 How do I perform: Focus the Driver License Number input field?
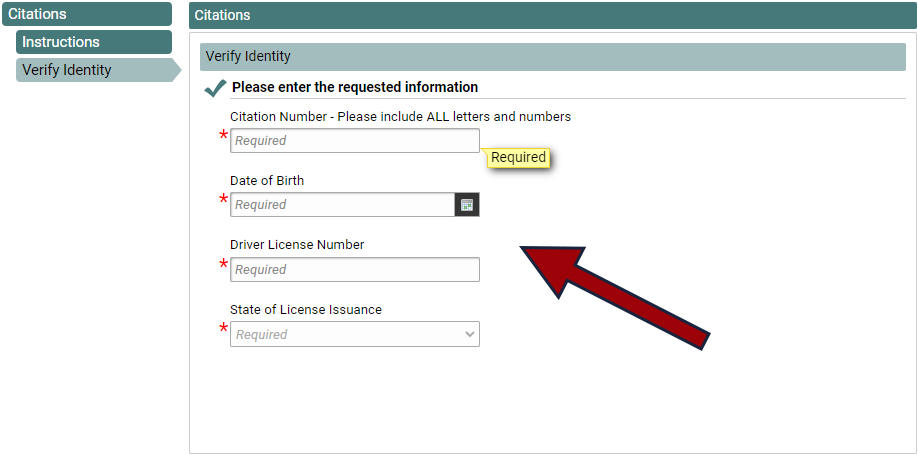click(x=355, y=269)
